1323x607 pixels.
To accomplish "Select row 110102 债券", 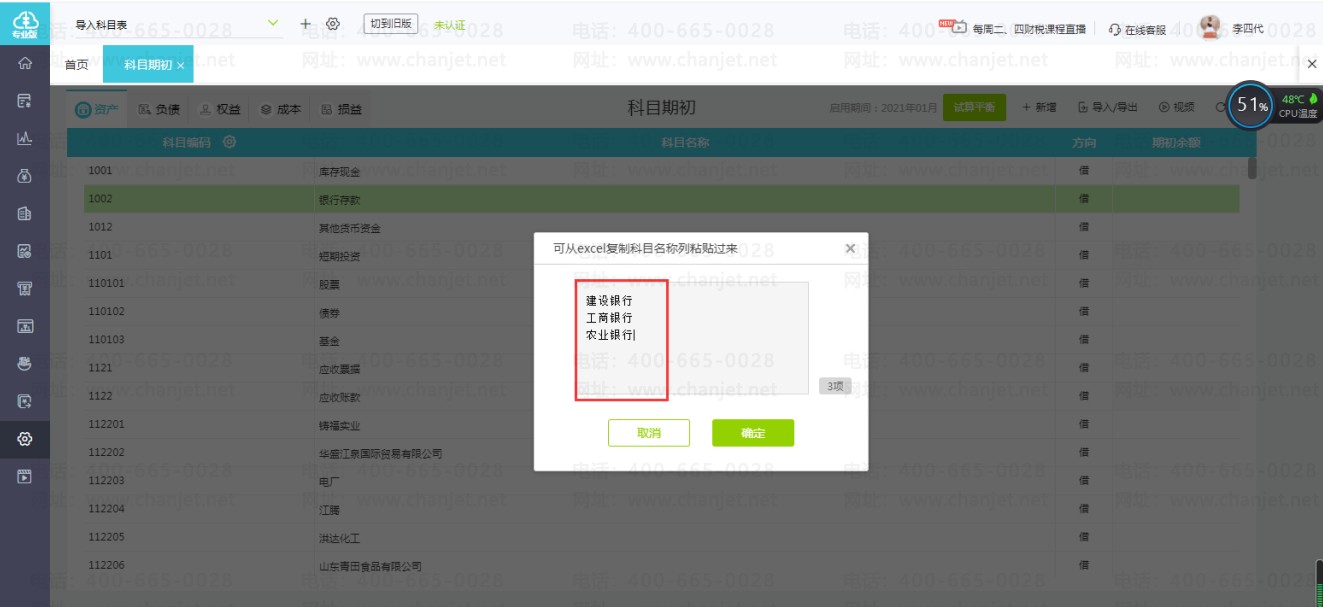I will tap(661, 311).
